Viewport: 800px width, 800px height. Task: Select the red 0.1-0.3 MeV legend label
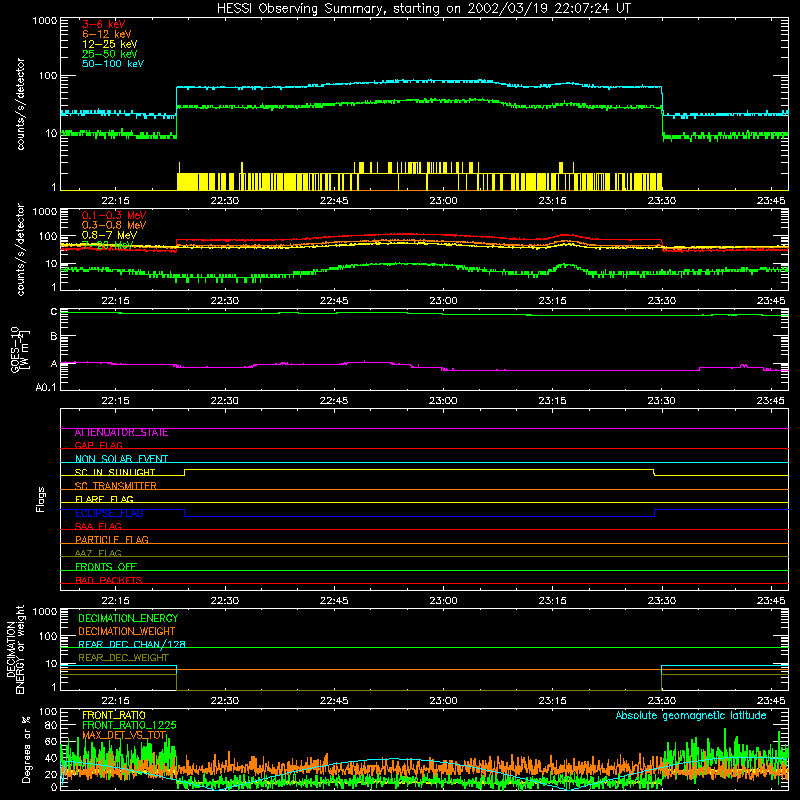click(114, 215)
